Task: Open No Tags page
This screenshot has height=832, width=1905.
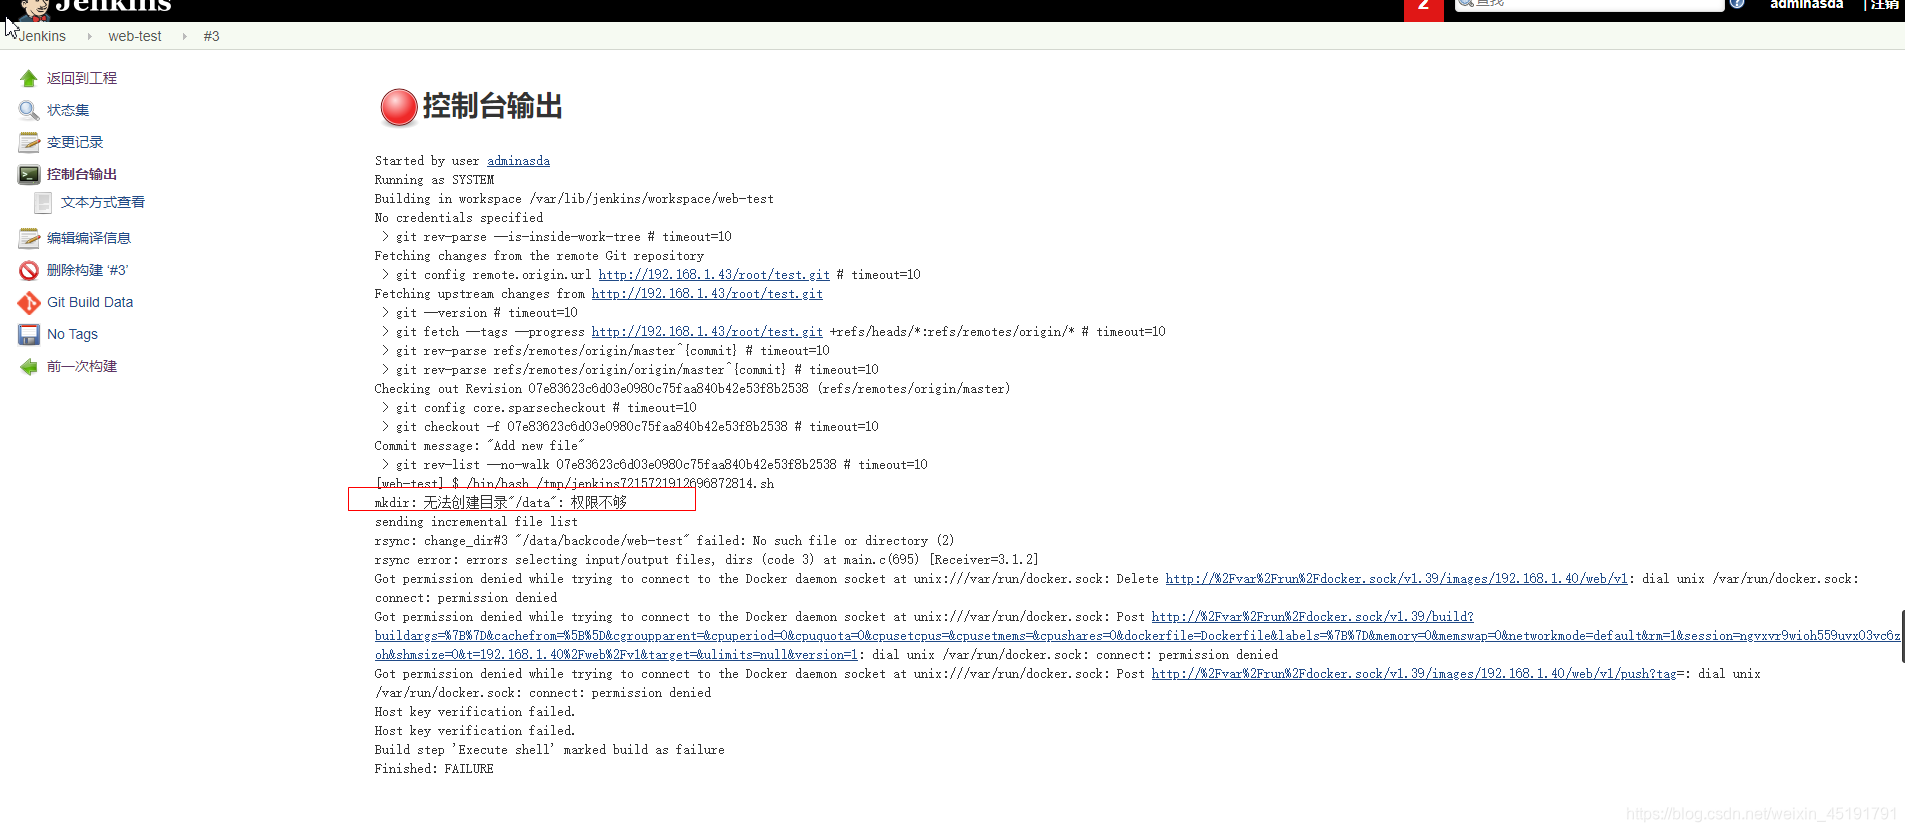Action: (72, 334)
